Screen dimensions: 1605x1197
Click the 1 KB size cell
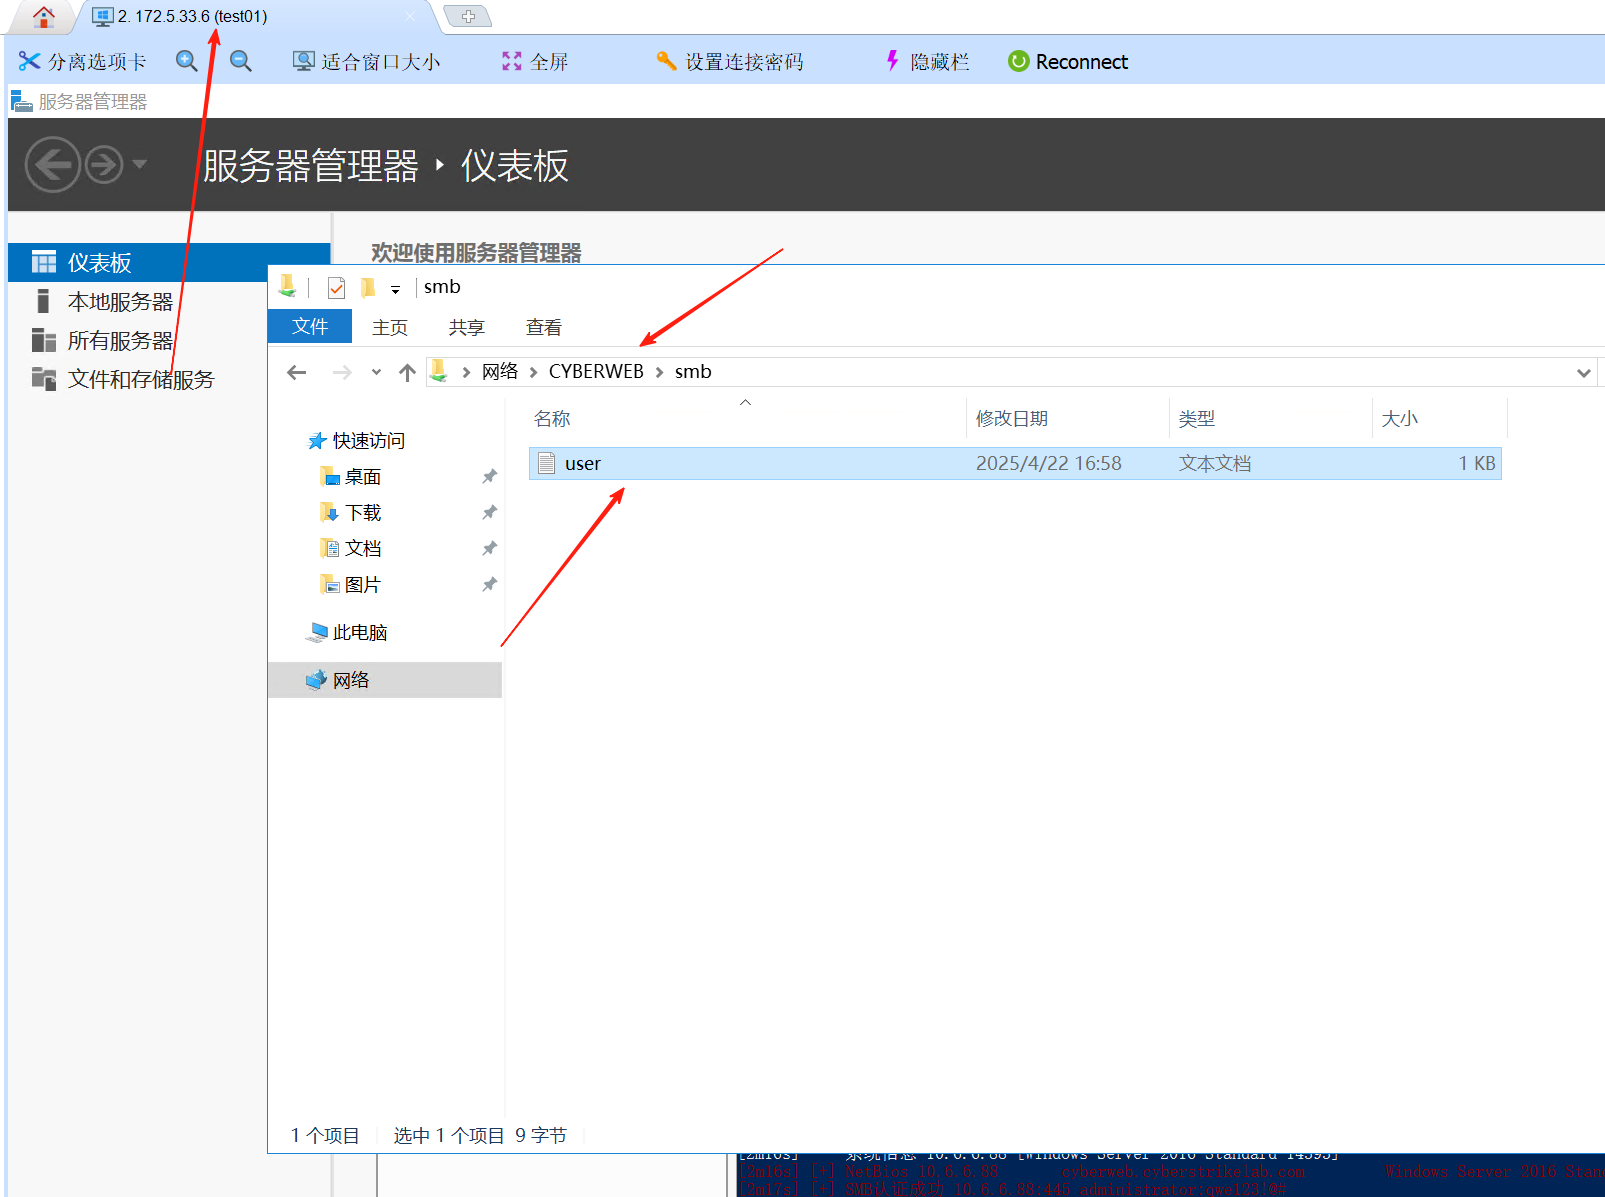point(1477,463)
